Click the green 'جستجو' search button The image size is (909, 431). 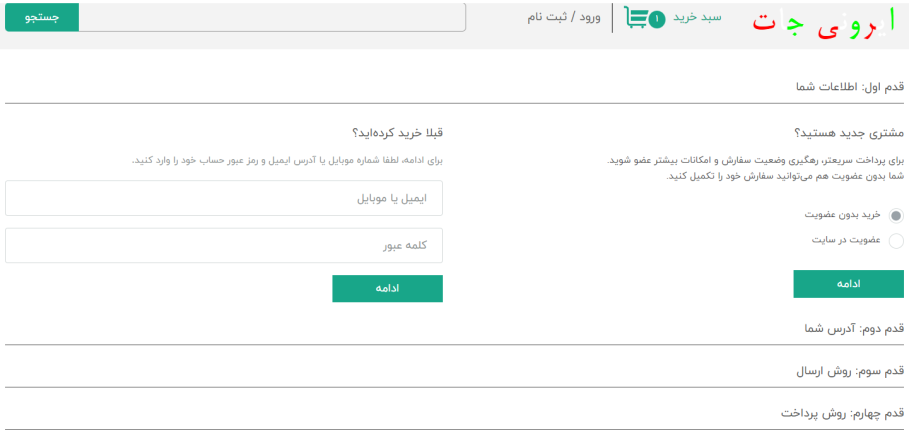pyautogui.click(x=42, y=17)
